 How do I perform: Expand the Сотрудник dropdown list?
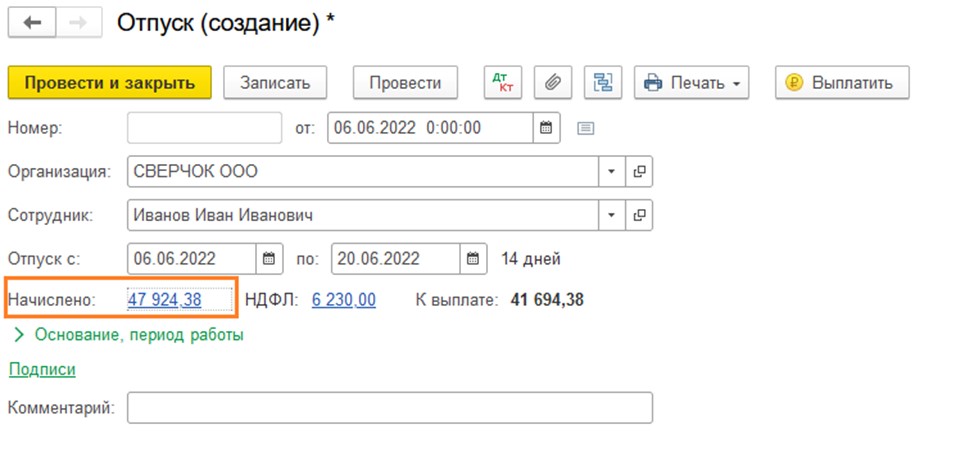612,215
